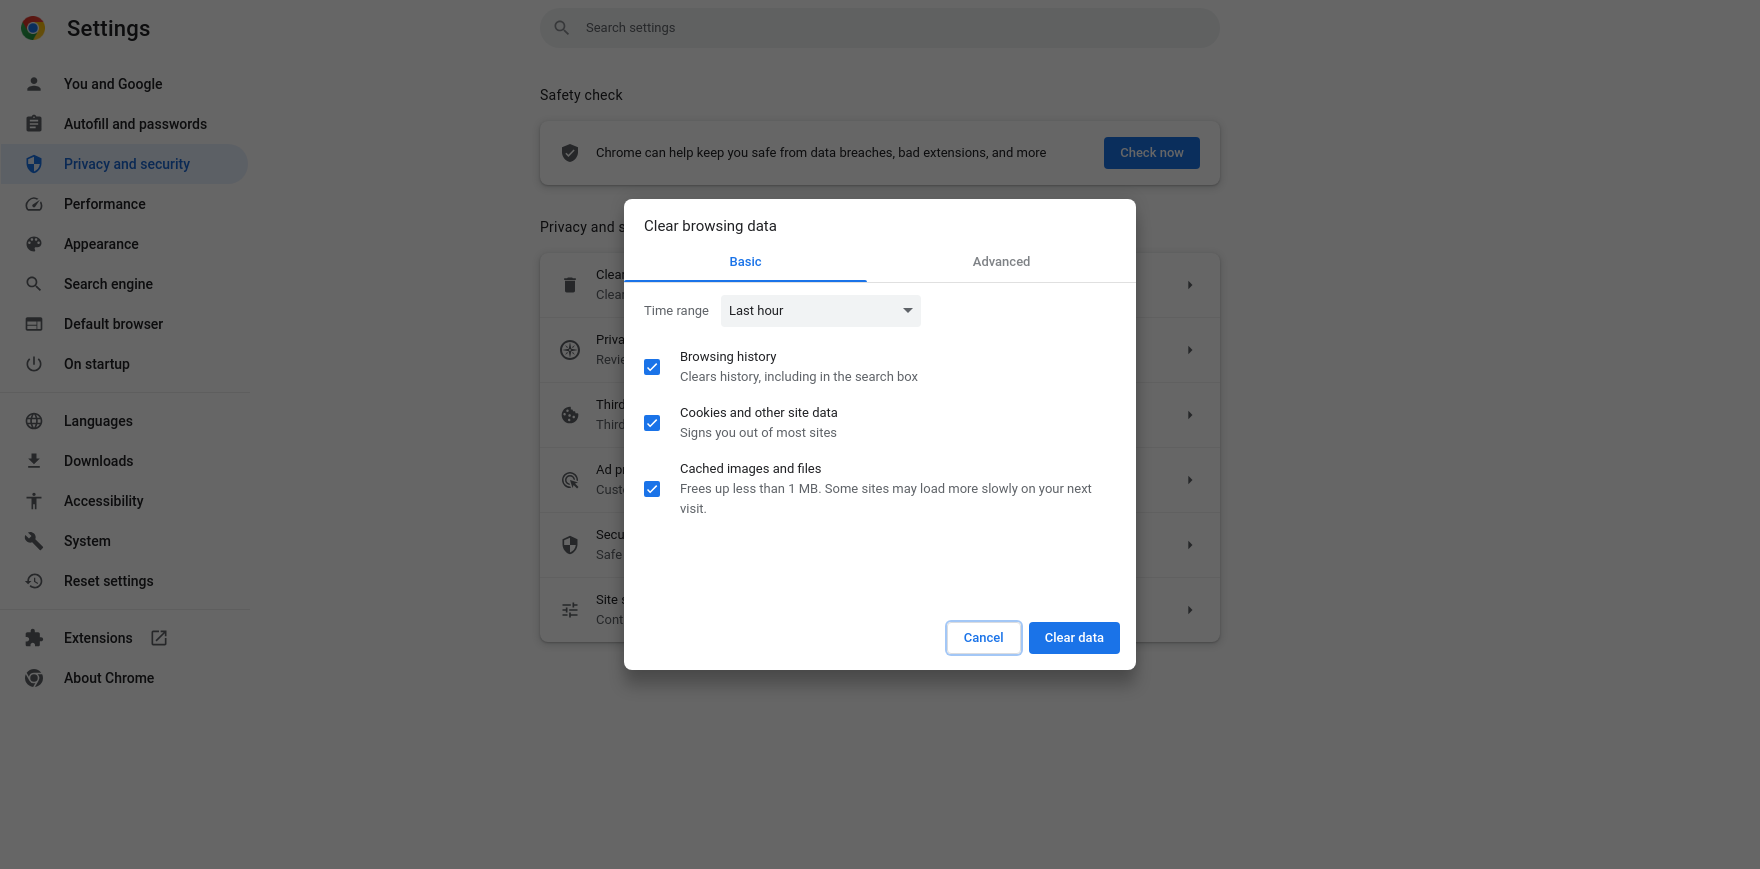Click the magnifier icon in Search settings bar

562,28
